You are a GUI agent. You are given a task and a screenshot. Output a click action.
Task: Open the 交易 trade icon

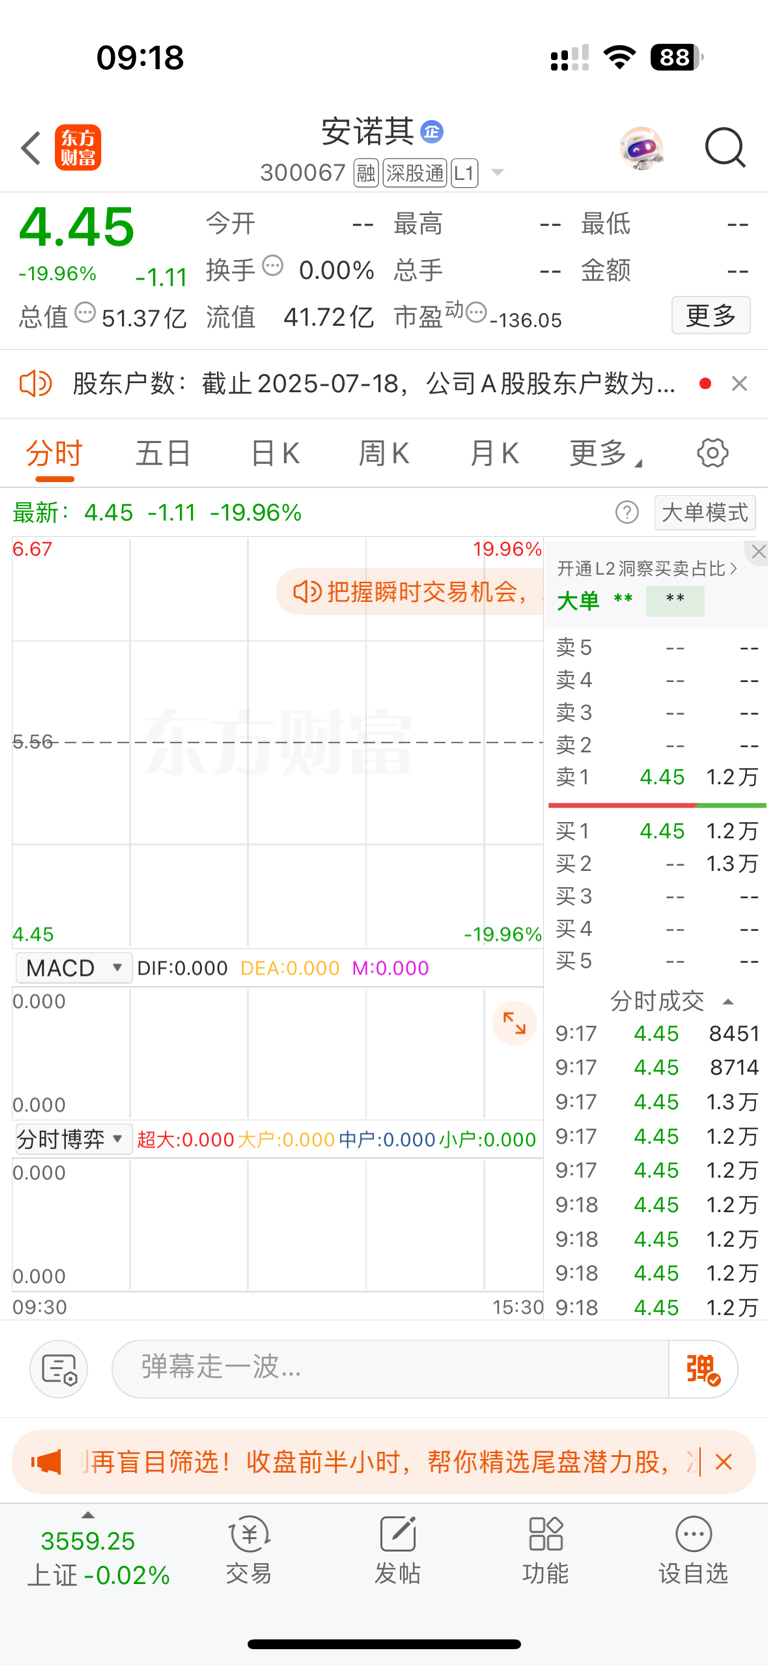(x=249, y=1551)
